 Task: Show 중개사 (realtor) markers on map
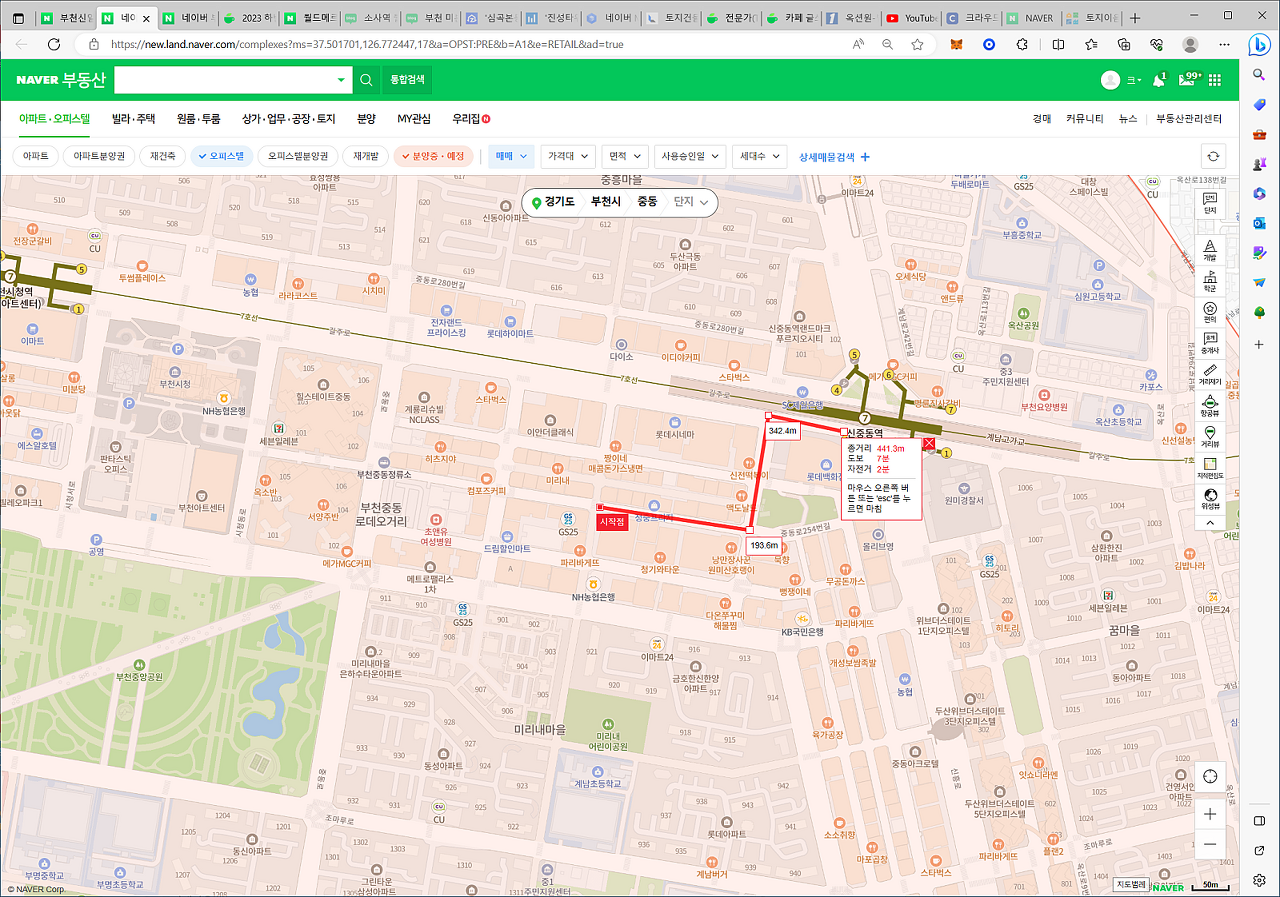coord(1210,343)
